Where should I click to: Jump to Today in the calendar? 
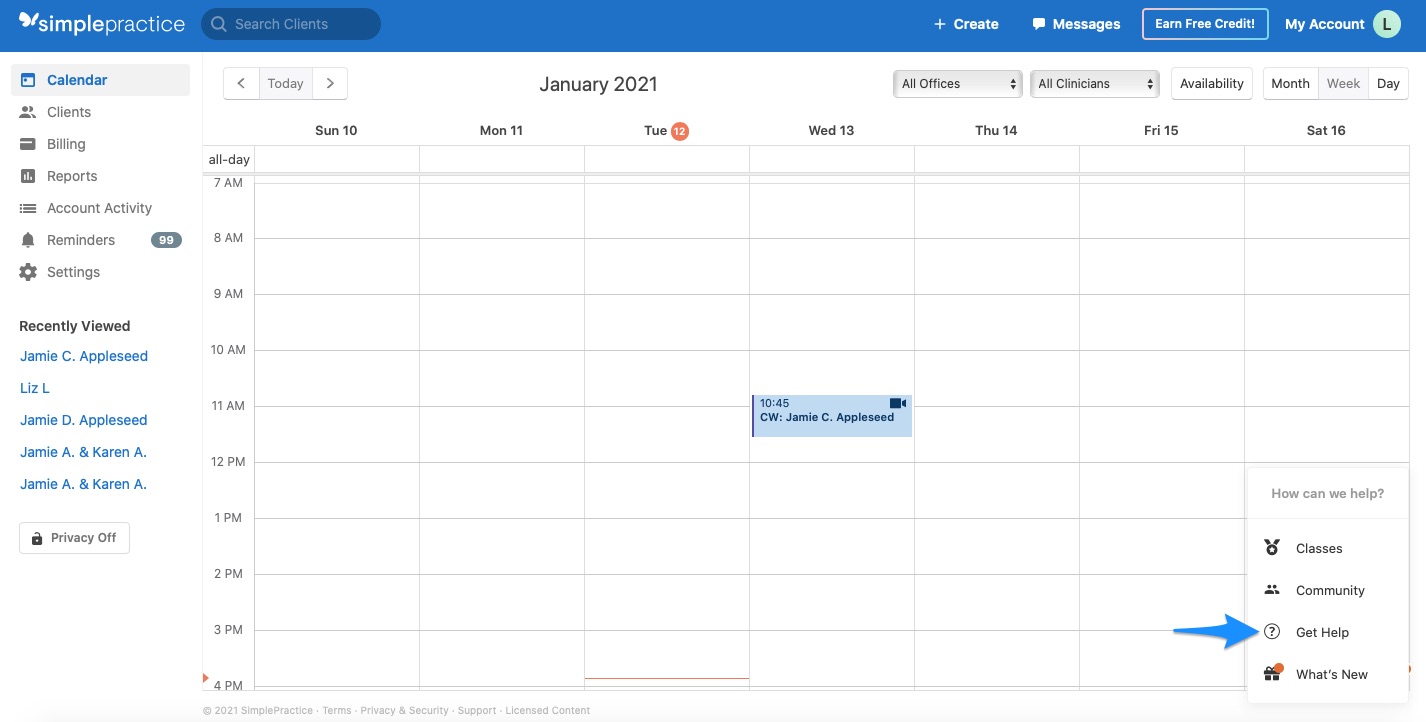click(286, 84)
